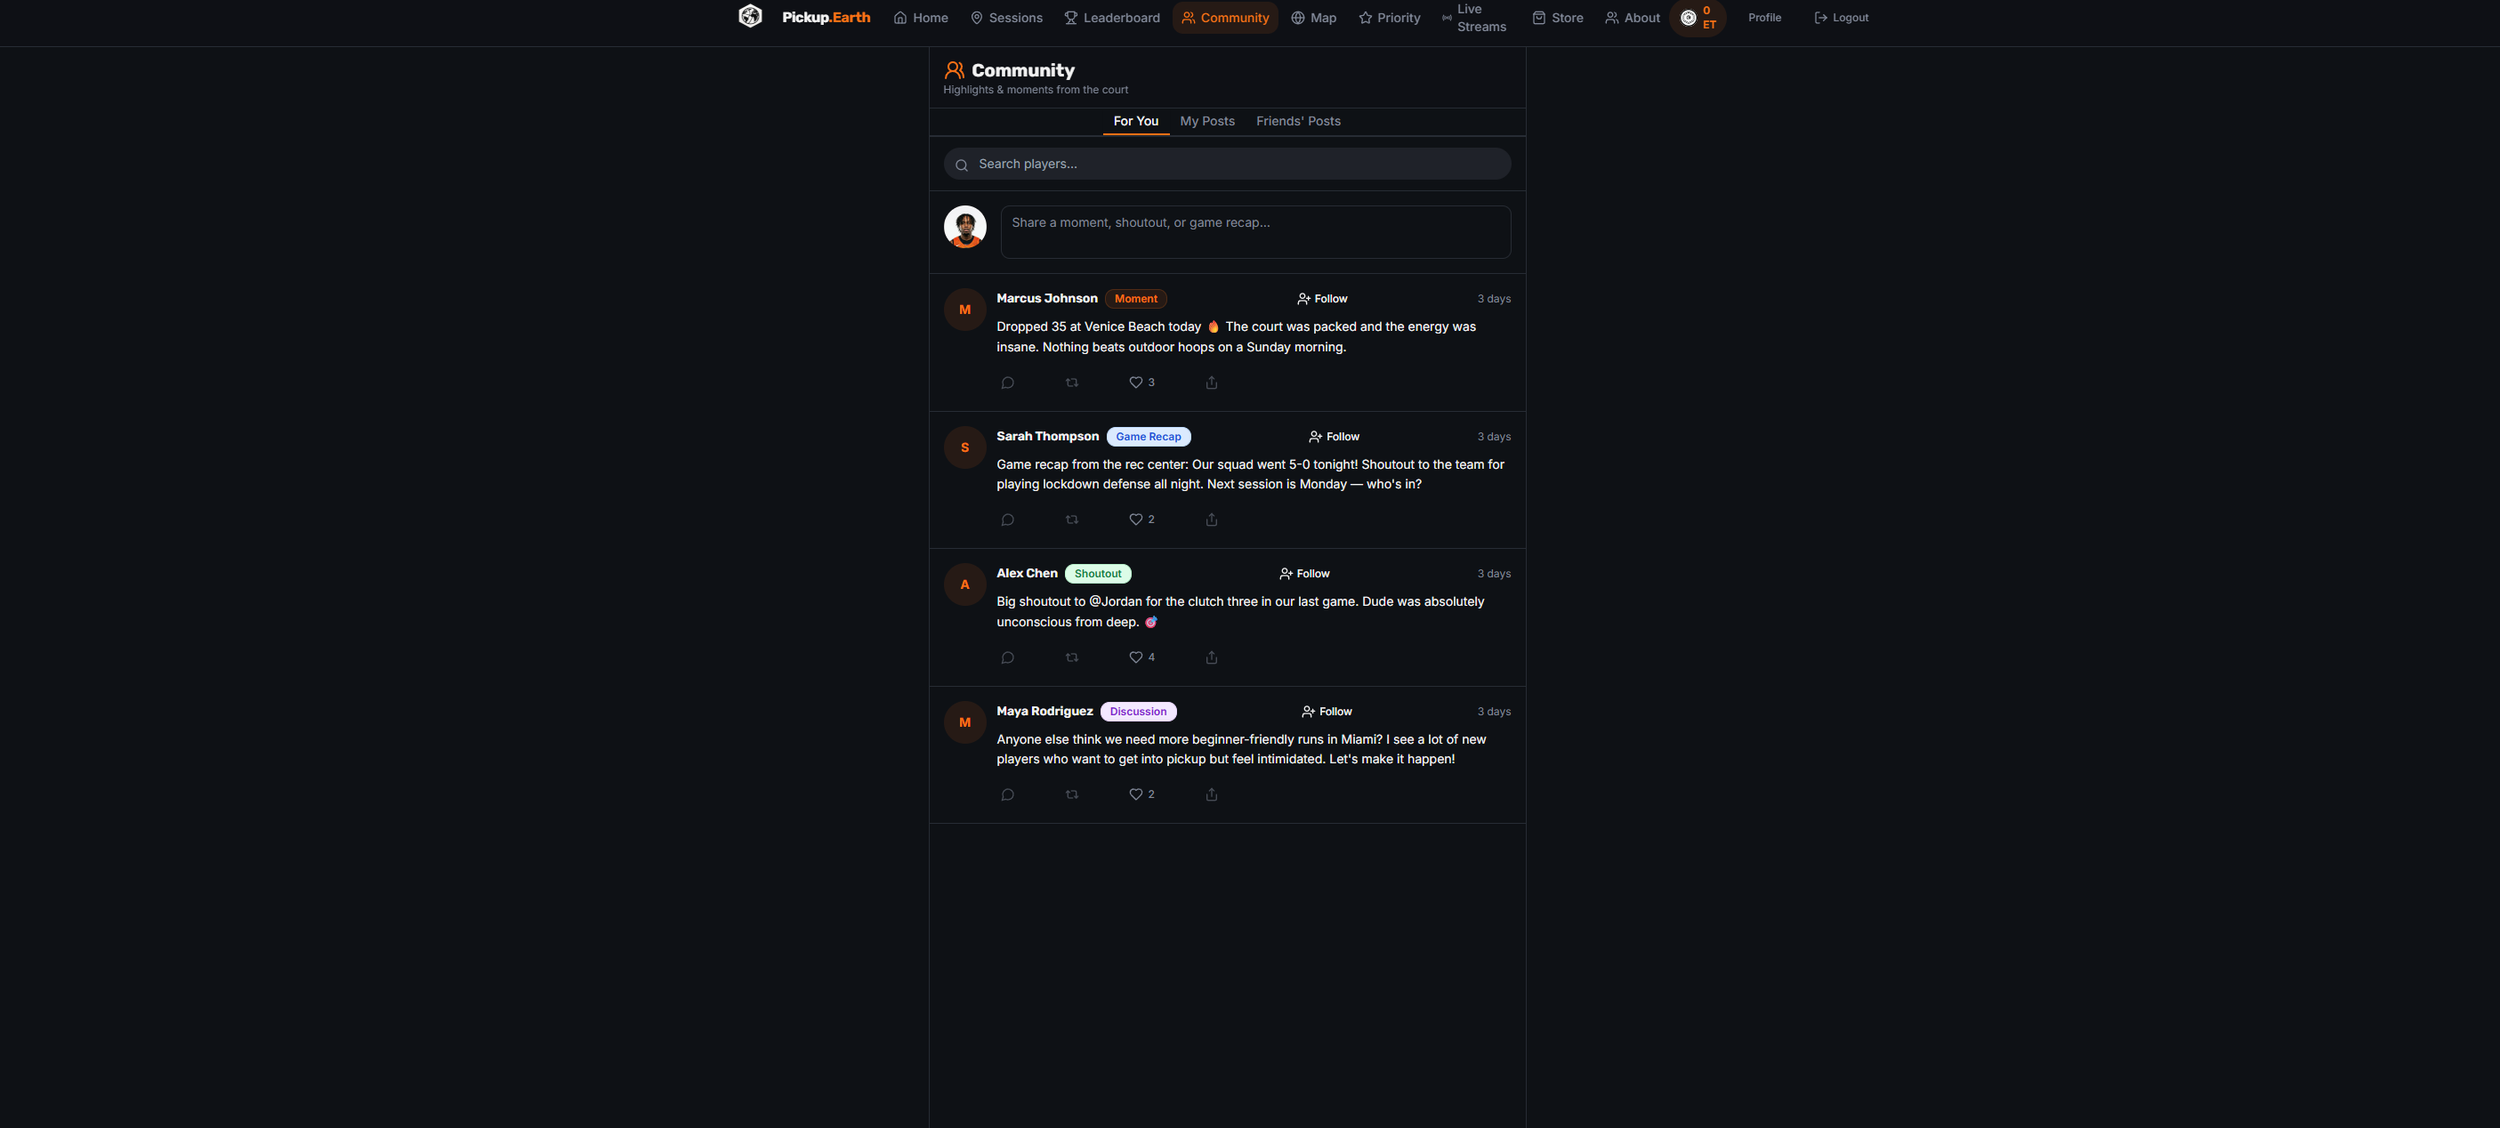Focus the Search players field
Screen dimensions: 2500x1128
point(1227,164)
